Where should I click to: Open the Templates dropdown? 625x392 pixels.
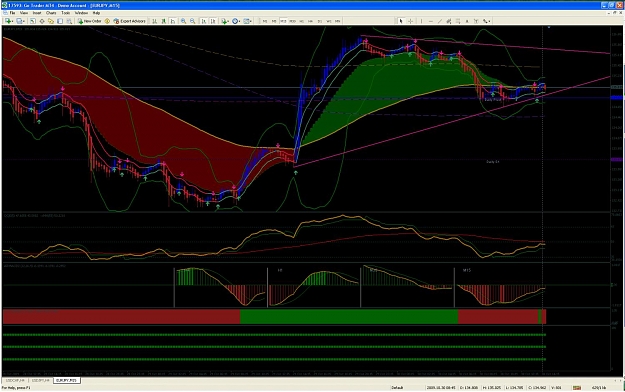point(248,21)
